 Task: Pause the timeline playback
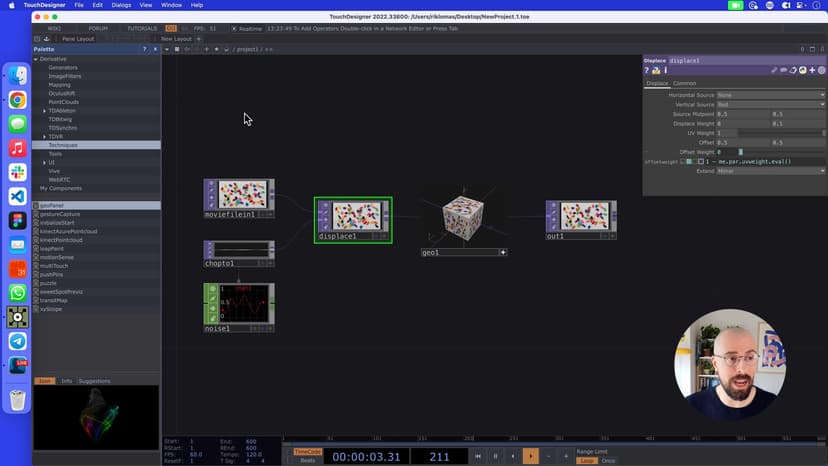click(495, 456)
